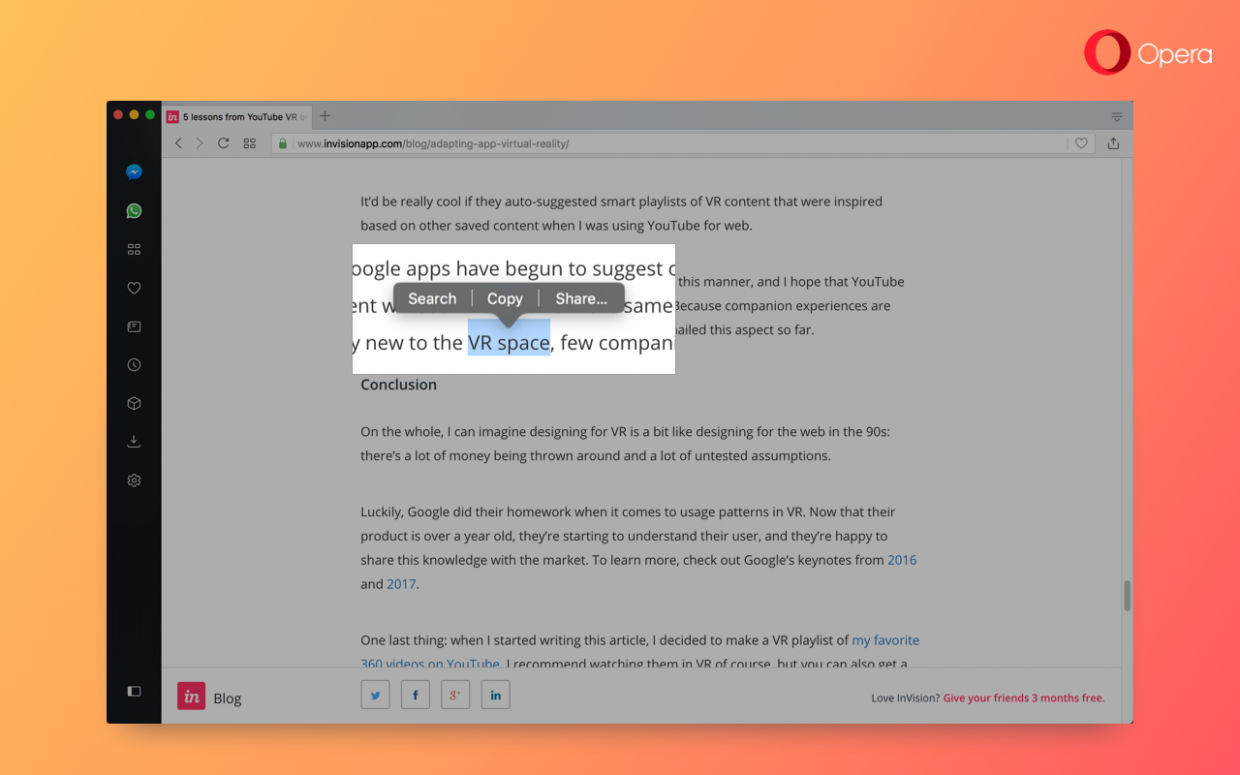1240x775 pixels.
Task: Toggle the bookmark heart in the address bar
Action: (1081, 143)
